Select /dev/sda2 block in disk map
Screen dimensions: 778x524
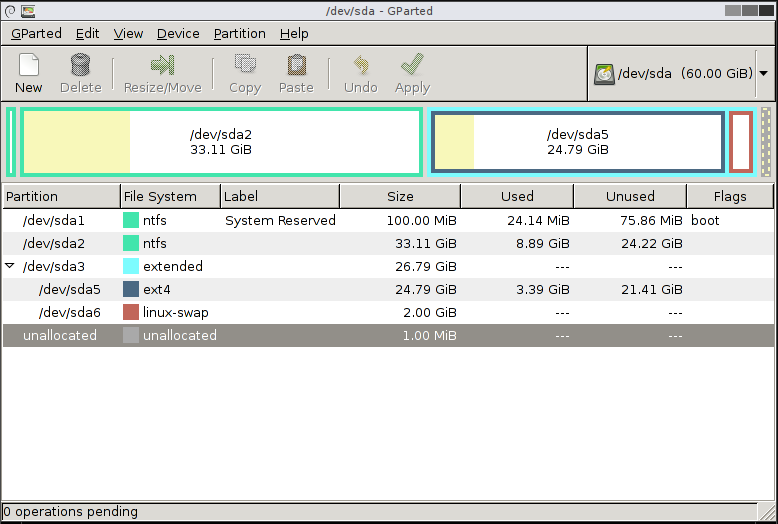click(221, 142)
